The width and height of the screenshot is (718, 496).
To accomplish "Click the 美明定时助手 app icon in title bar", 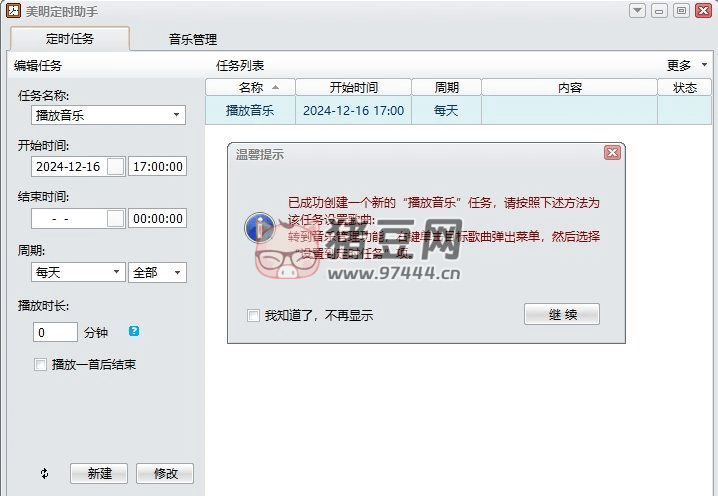I will tap(13, 11).
